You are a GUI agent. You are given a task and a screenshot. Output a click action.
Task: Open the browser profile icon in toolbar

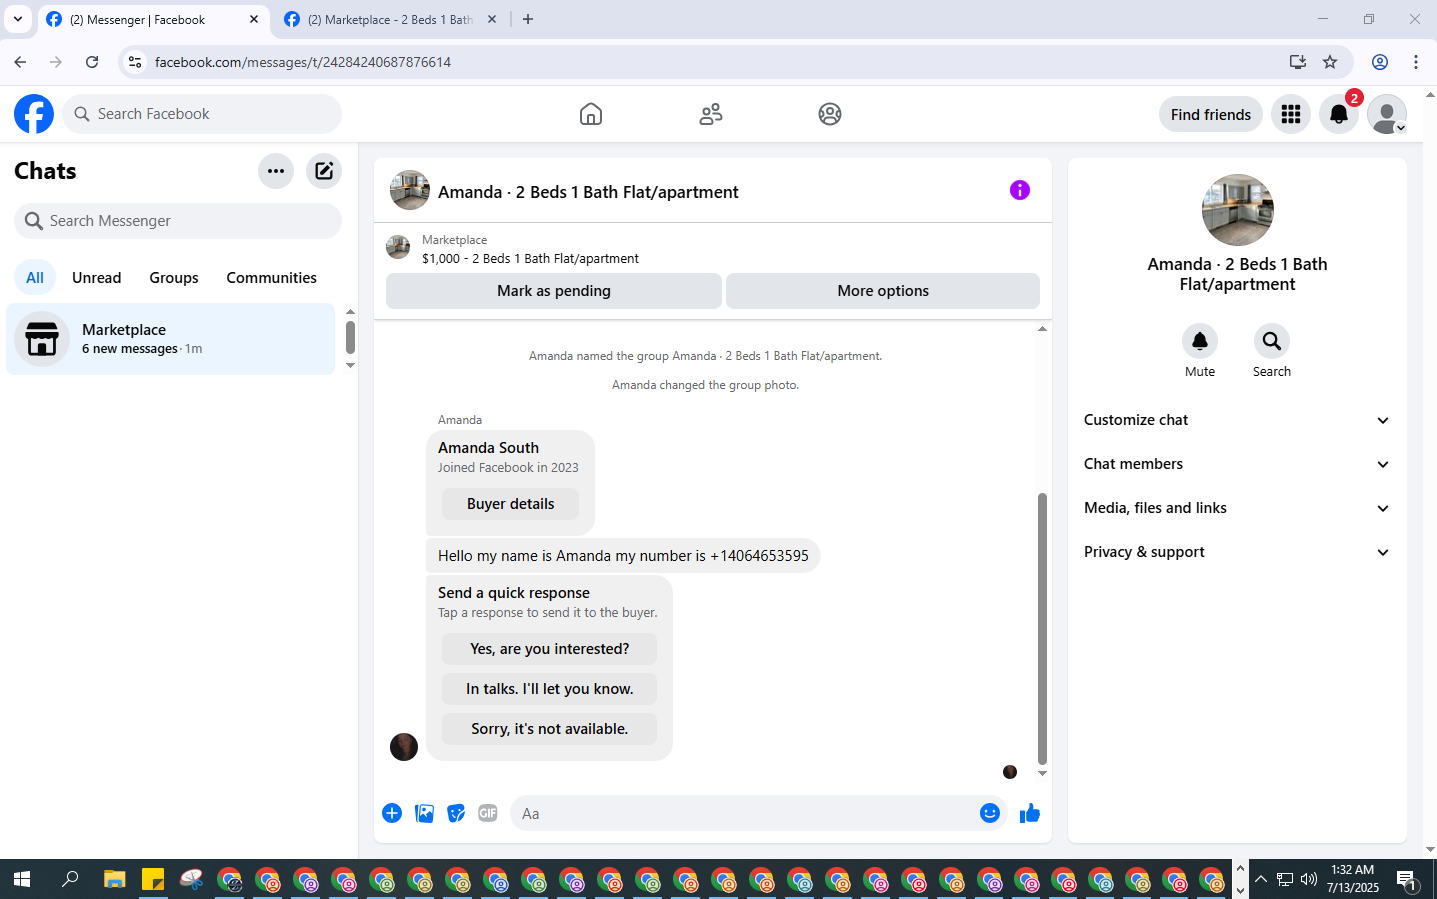(x=1380, y=62)
